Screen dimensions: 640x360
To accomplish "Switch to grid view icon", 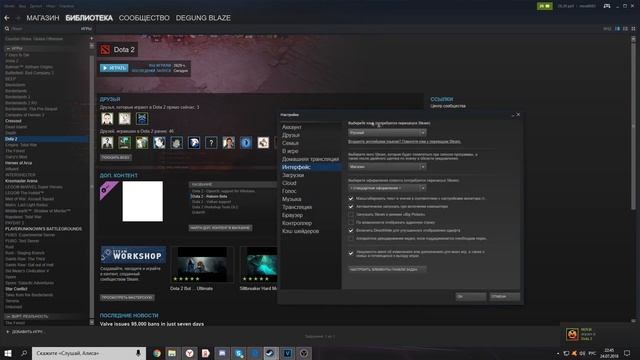I will [633, 29].
